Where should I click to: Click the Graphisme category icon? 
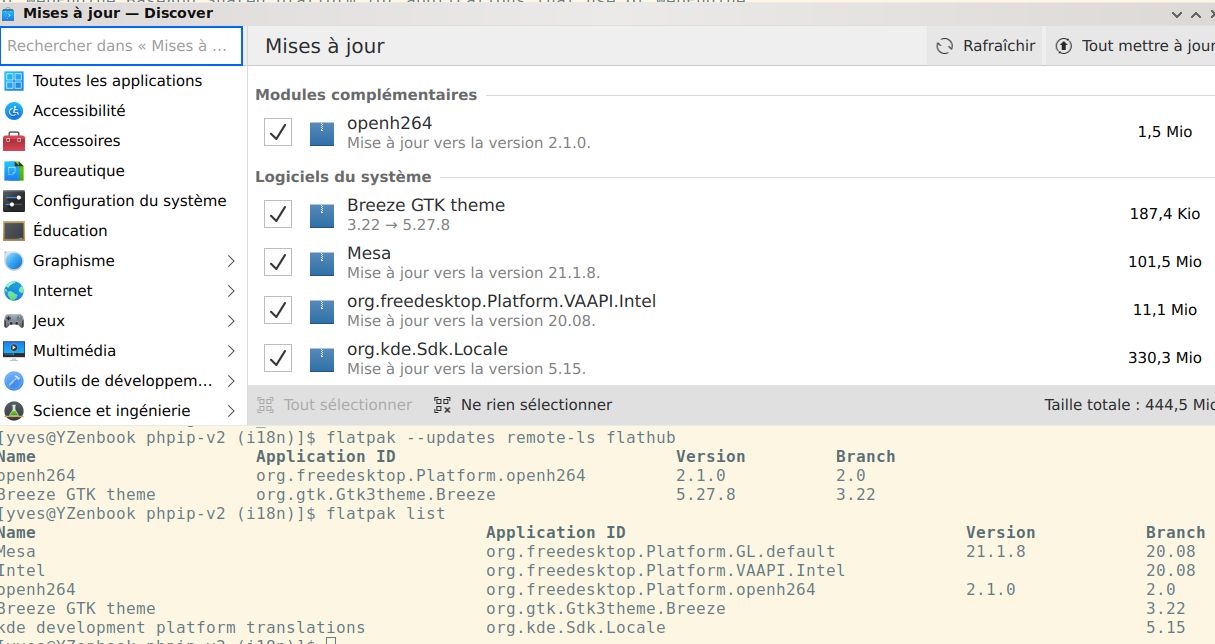point(14,261)
